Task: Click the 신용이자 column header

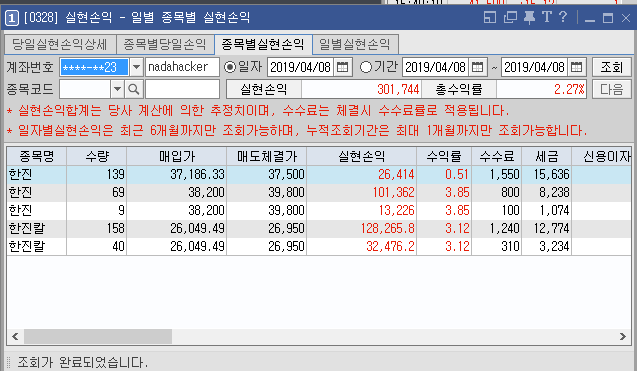Action: pos(602,156)
